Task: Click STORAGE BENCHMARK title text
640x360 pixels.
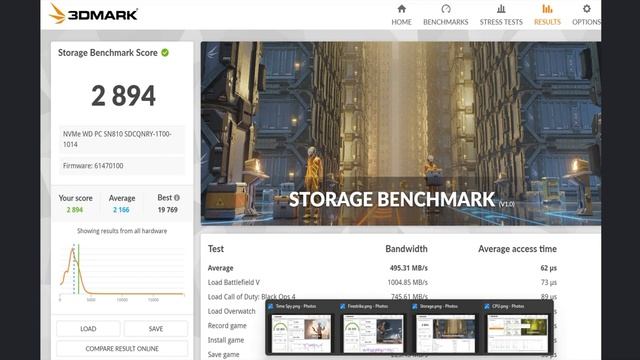Action: [x=392, y=200]
